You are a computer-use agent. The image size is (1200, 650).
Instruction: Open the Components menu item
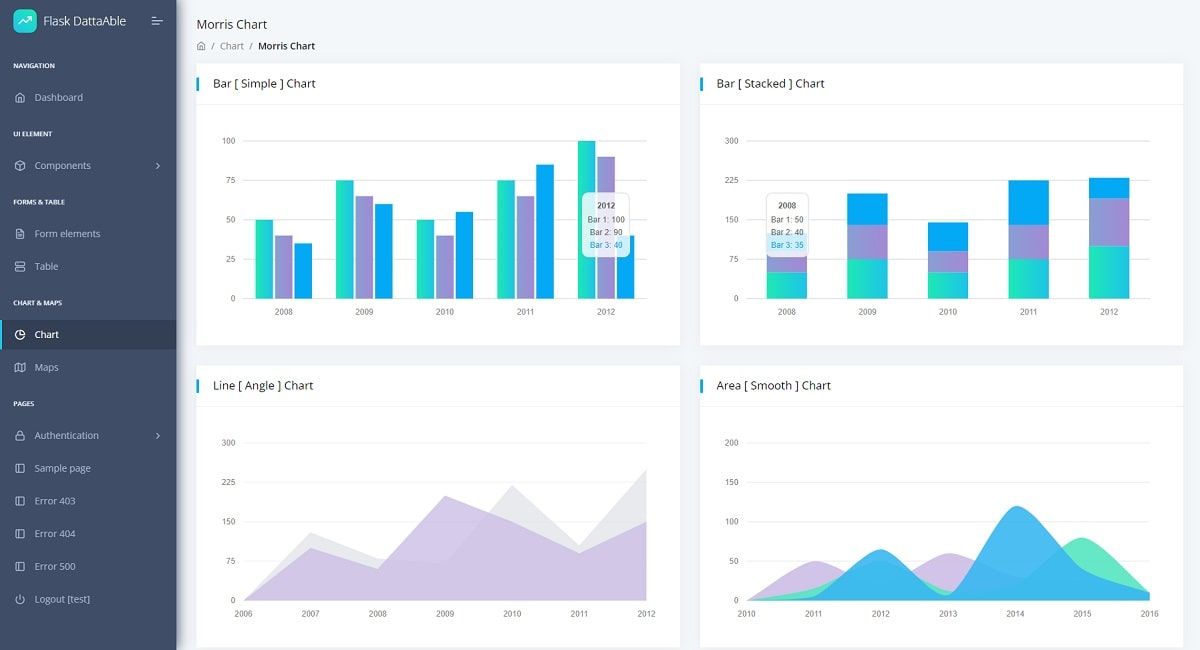coord(88,166)
